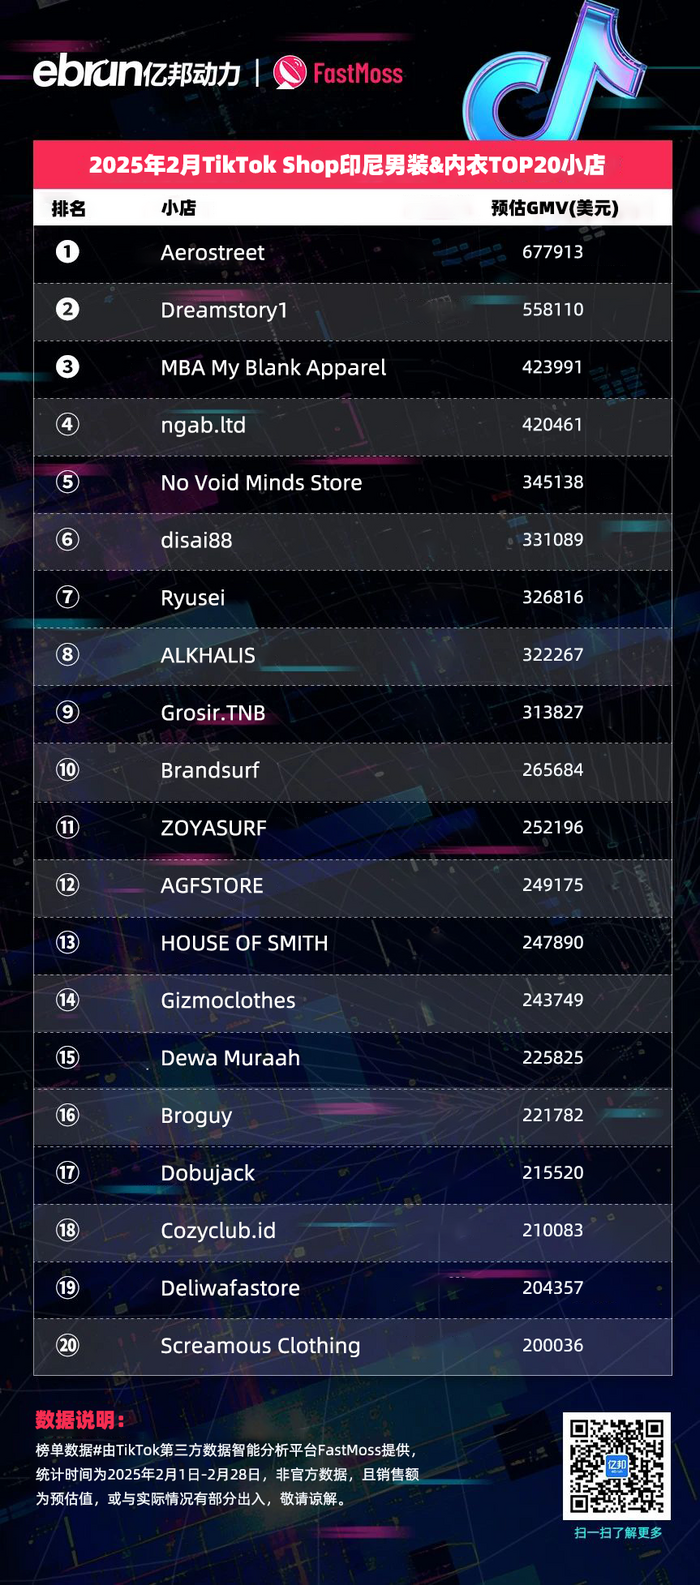Viewport: 700px width, 1585px height.
Task: Click the FastMoss logo icon
Action: coord(290,72)
